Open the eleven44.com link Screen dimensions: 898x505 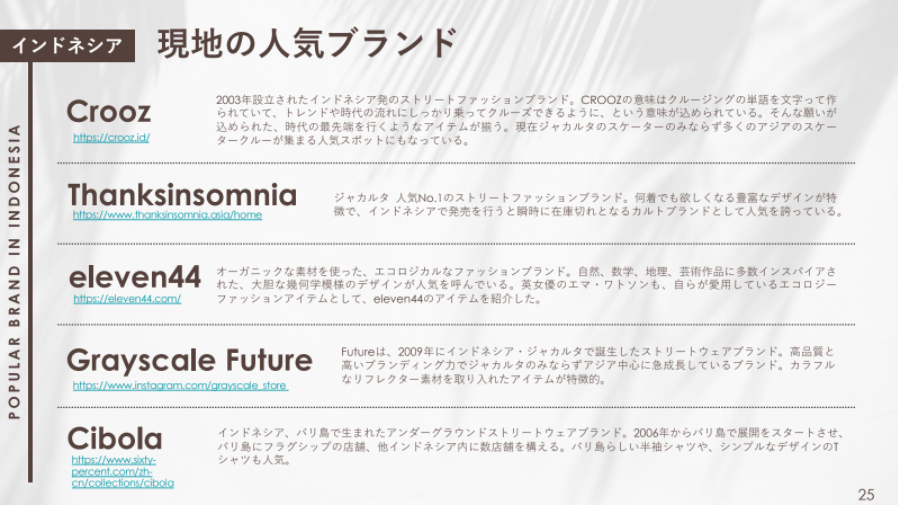(x=127, y=298)
